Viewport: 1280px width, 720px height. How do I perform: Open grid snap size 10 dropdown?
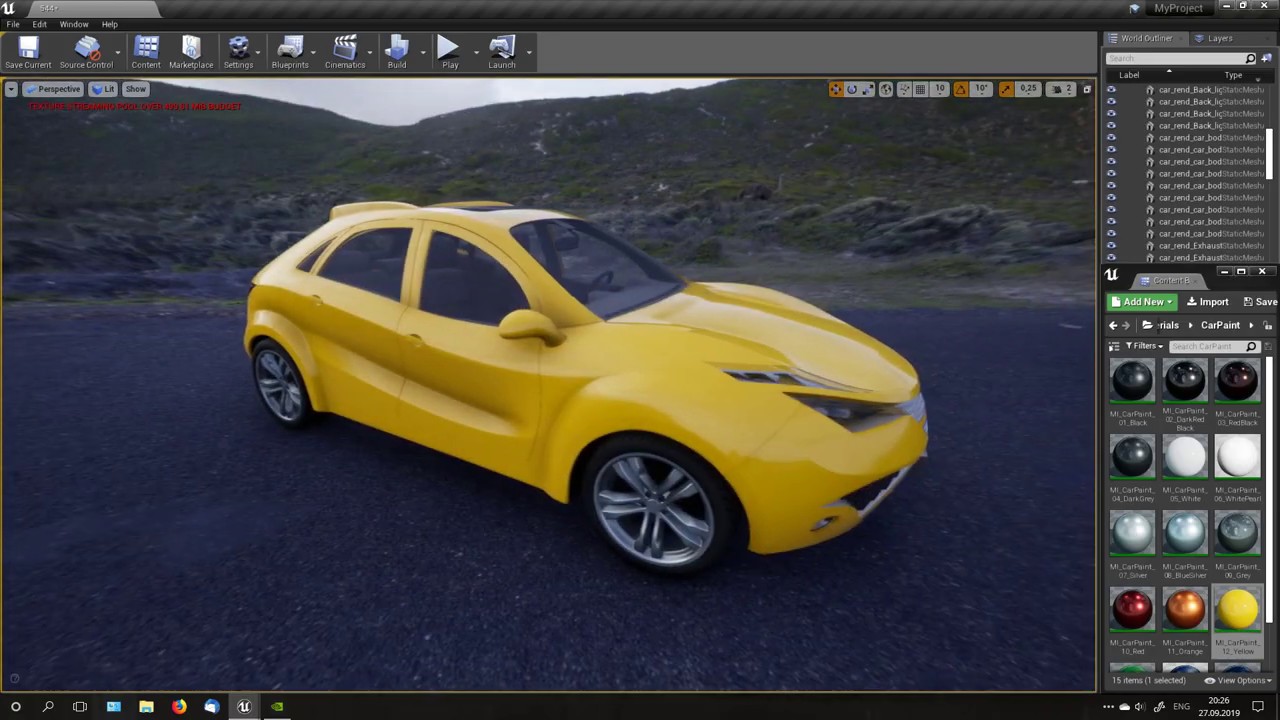coord(940,89)
